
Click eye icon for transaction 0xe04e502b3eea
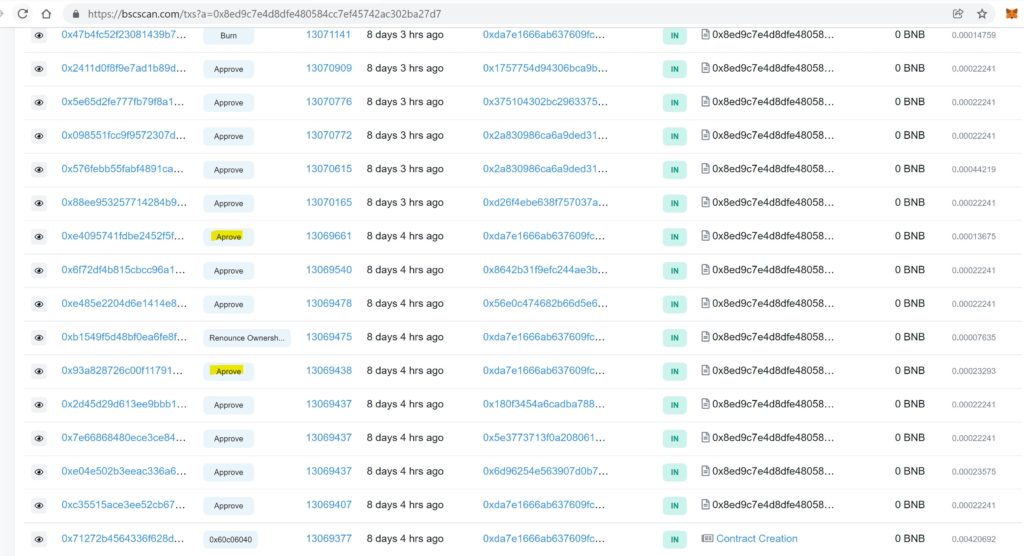[39, 472]
